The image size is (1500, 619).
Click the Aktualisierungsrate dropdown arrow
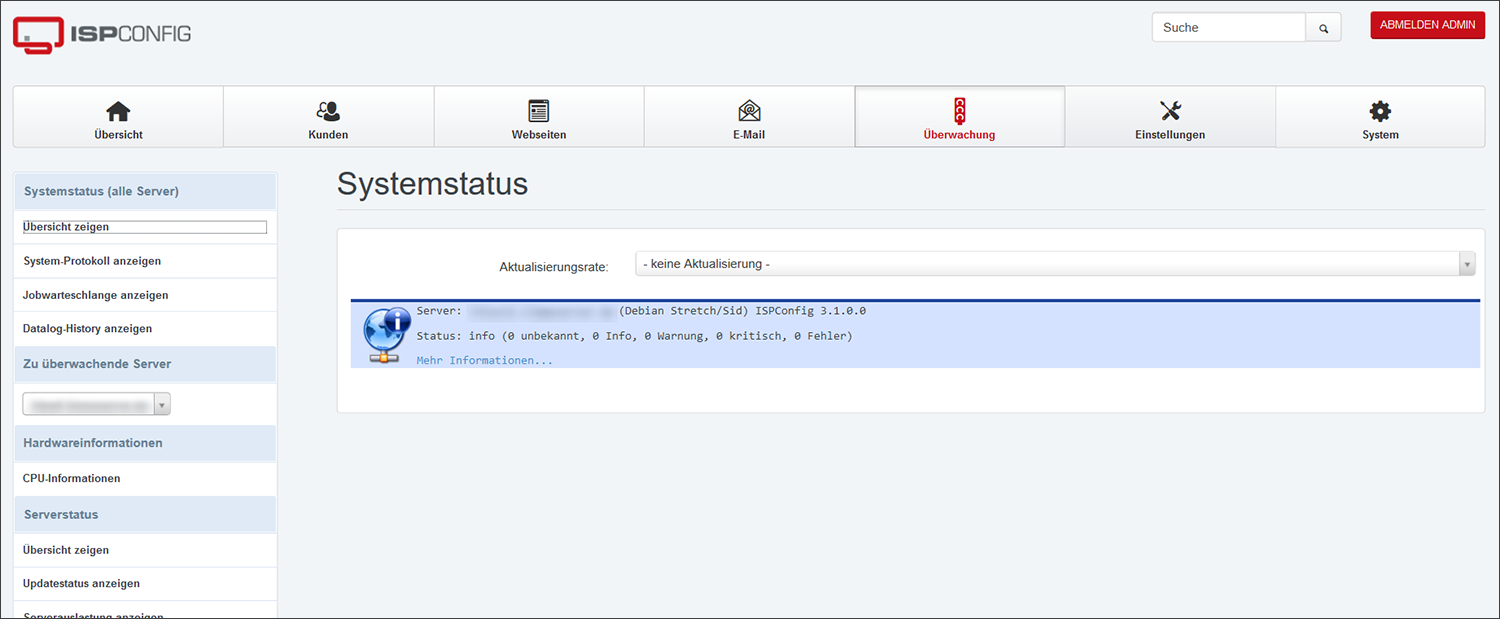(x=1467, y=264)
